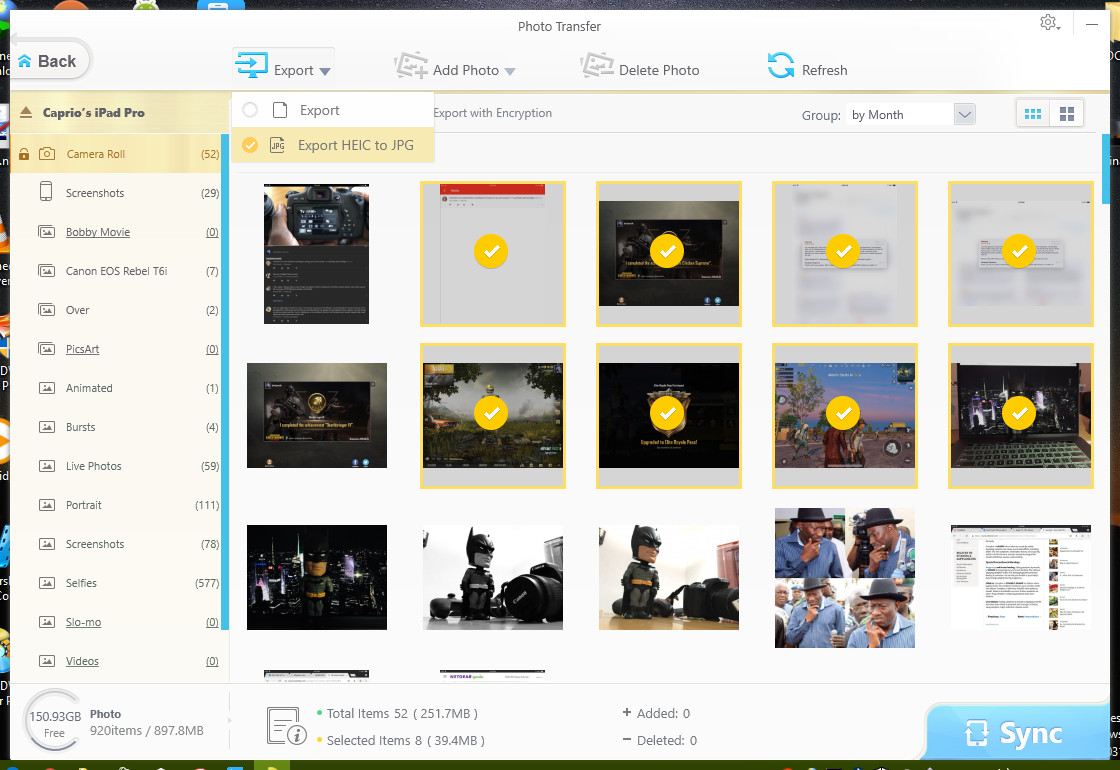Click the Delete Photo label
Screen dimensions: 1120x770
[659, 70]
